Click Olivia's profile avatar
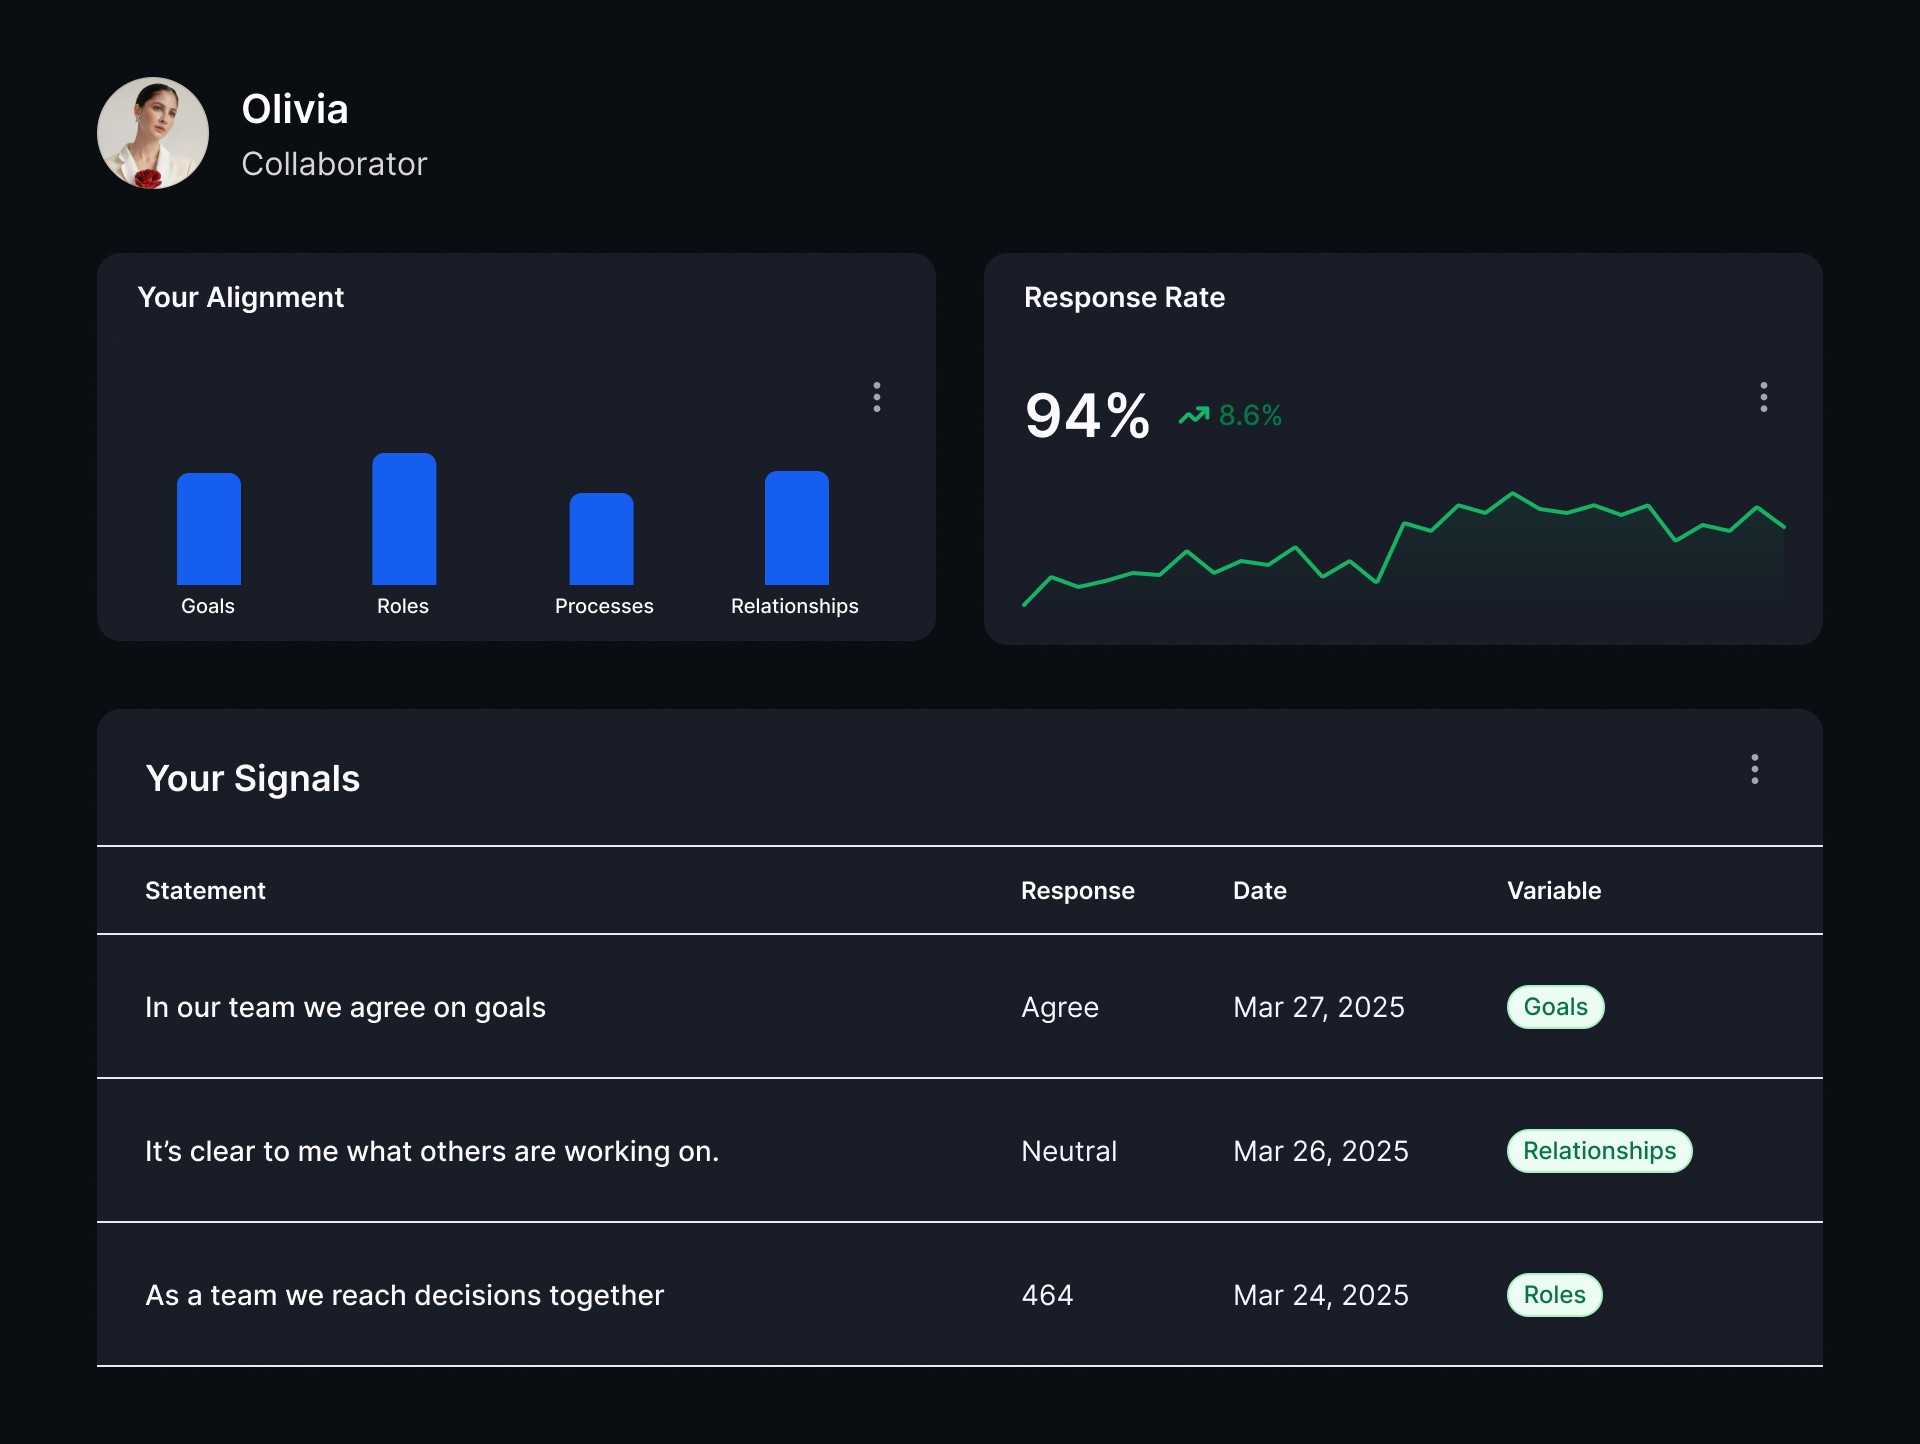Viewport: 1920px width, 1444px height. tap(153, 133)
